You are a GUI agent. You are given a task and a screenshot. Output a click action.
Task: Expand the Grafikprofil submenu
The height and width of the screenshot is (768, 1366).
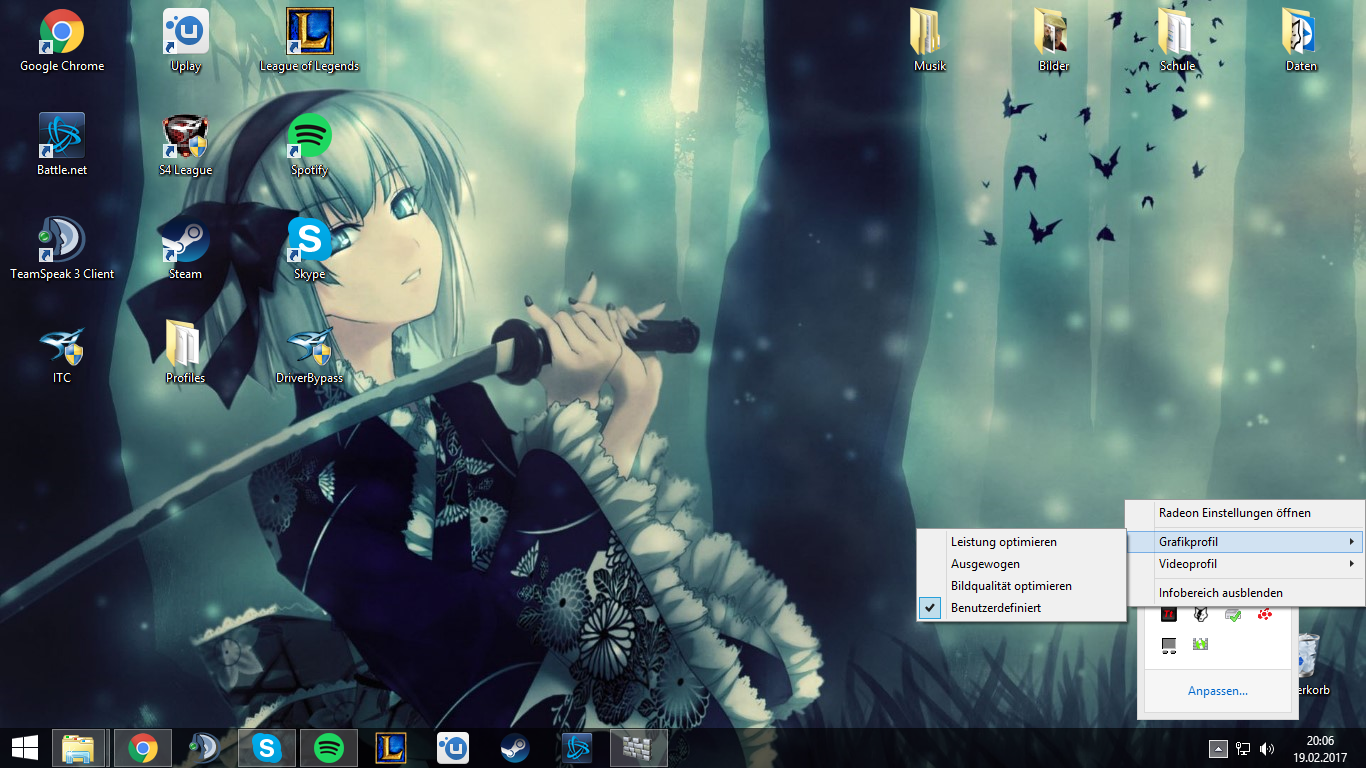click(x=1246, y=542)
